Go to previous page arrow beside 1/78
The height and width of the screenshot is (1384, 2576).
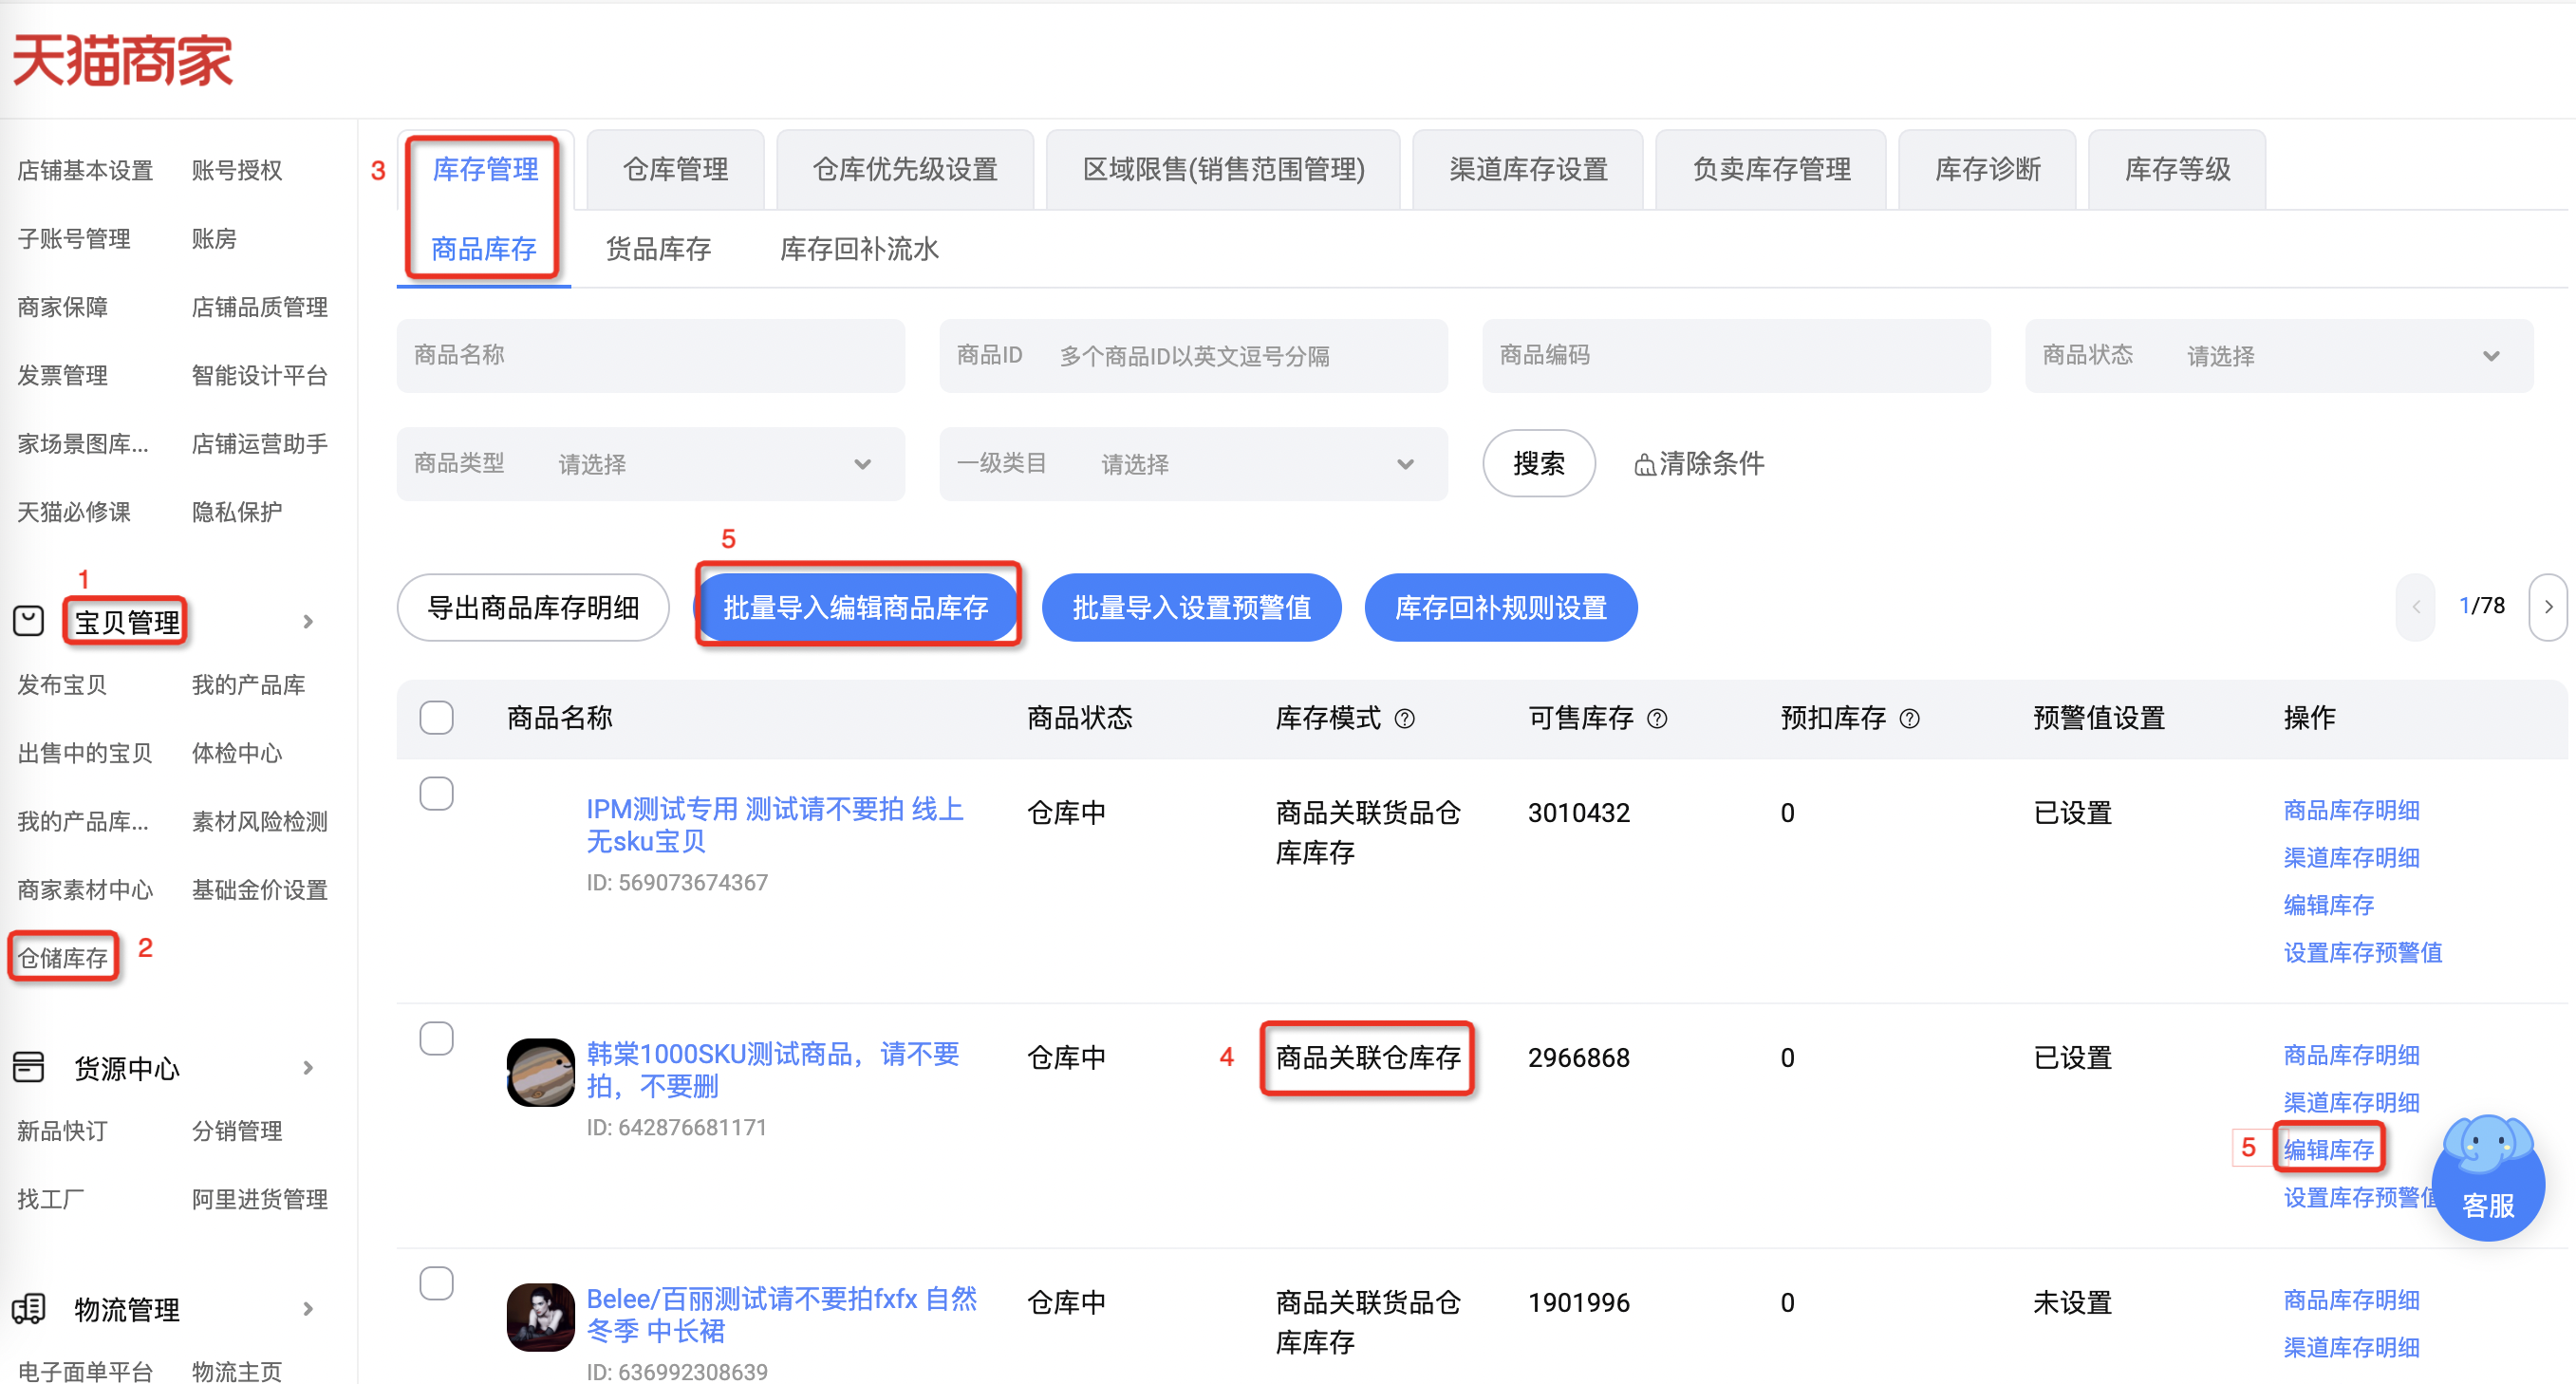pos(2416,607)
